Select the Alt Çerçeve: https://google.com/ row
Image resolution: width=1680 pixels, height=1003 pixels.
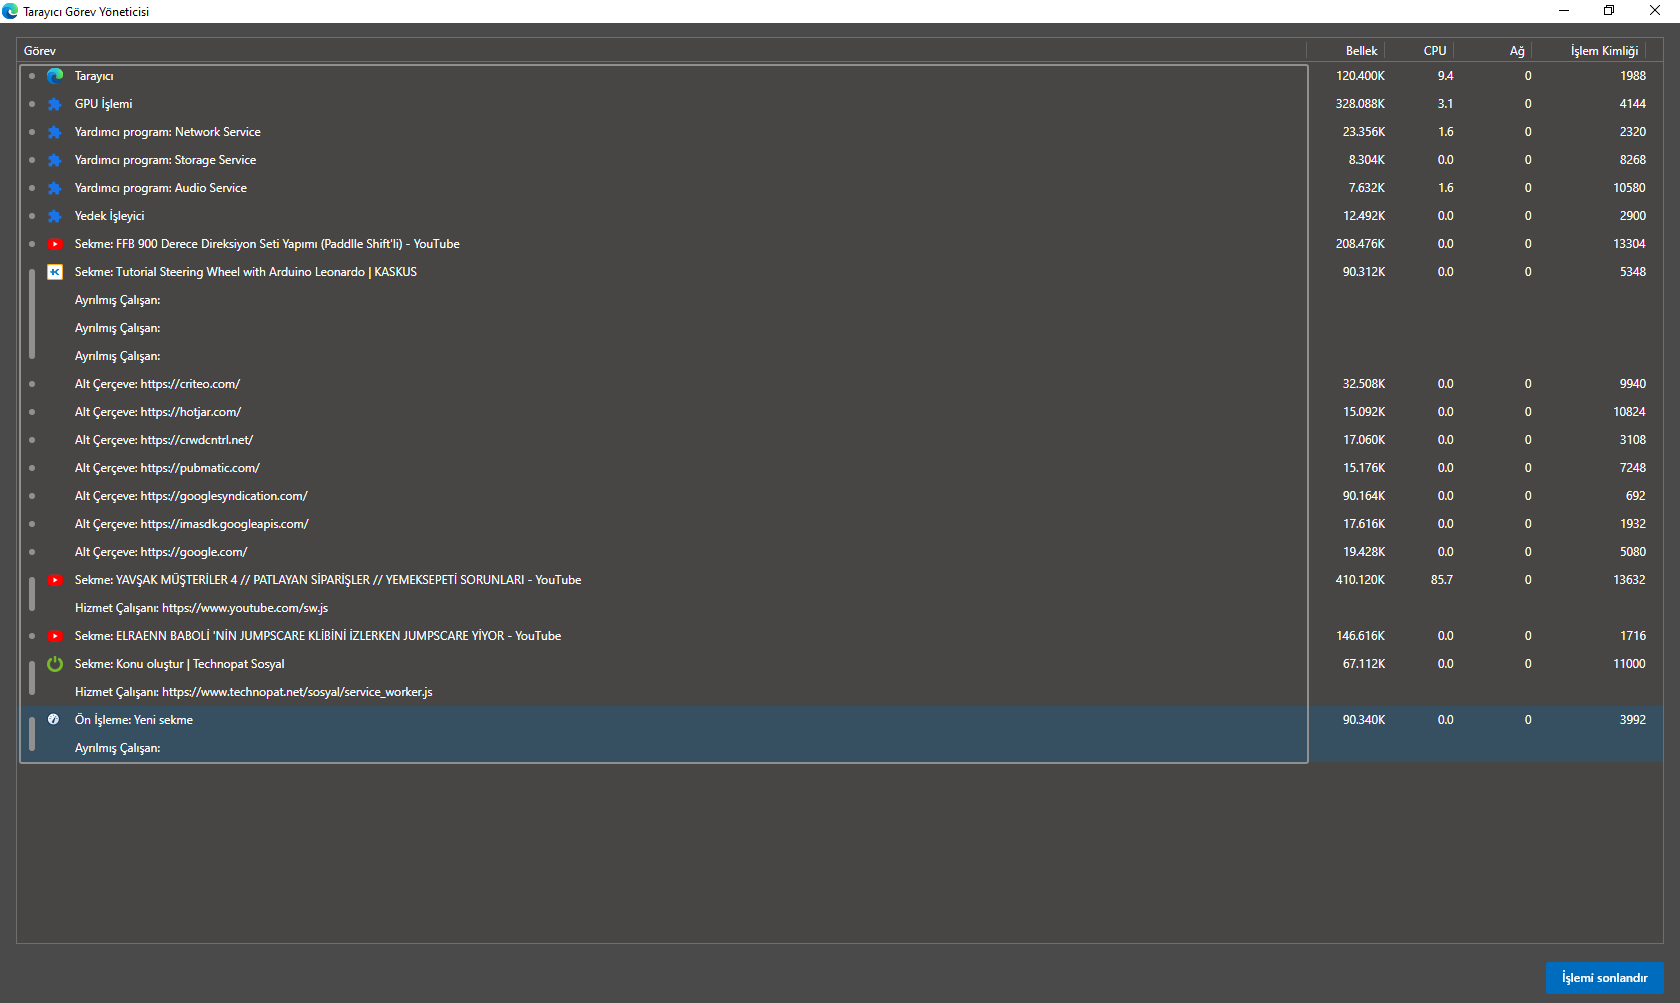click(840, 552)
